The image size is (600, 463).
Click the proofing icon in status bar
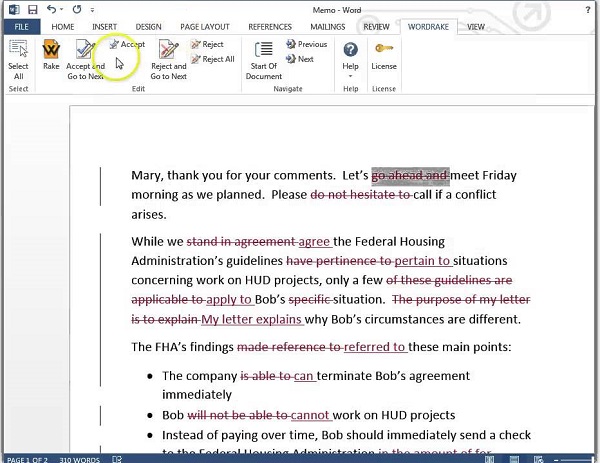pyautogui.click(x=117, y=459)
